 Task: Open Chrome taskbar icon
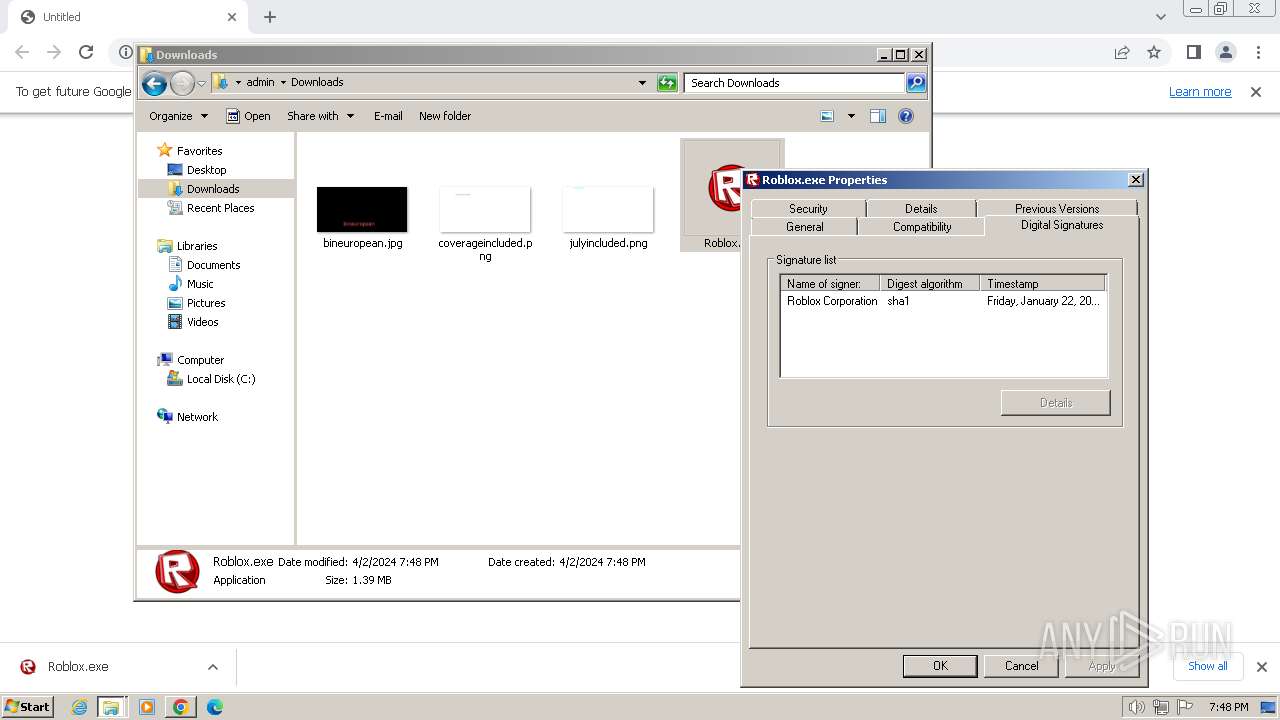pyautogui.click(x=180, y=707)
